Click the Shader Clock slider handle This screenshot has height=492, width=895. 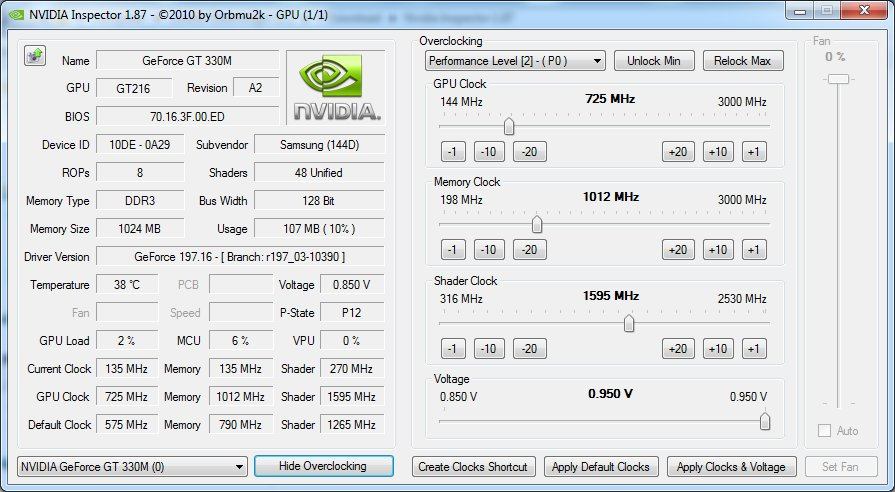629,324
